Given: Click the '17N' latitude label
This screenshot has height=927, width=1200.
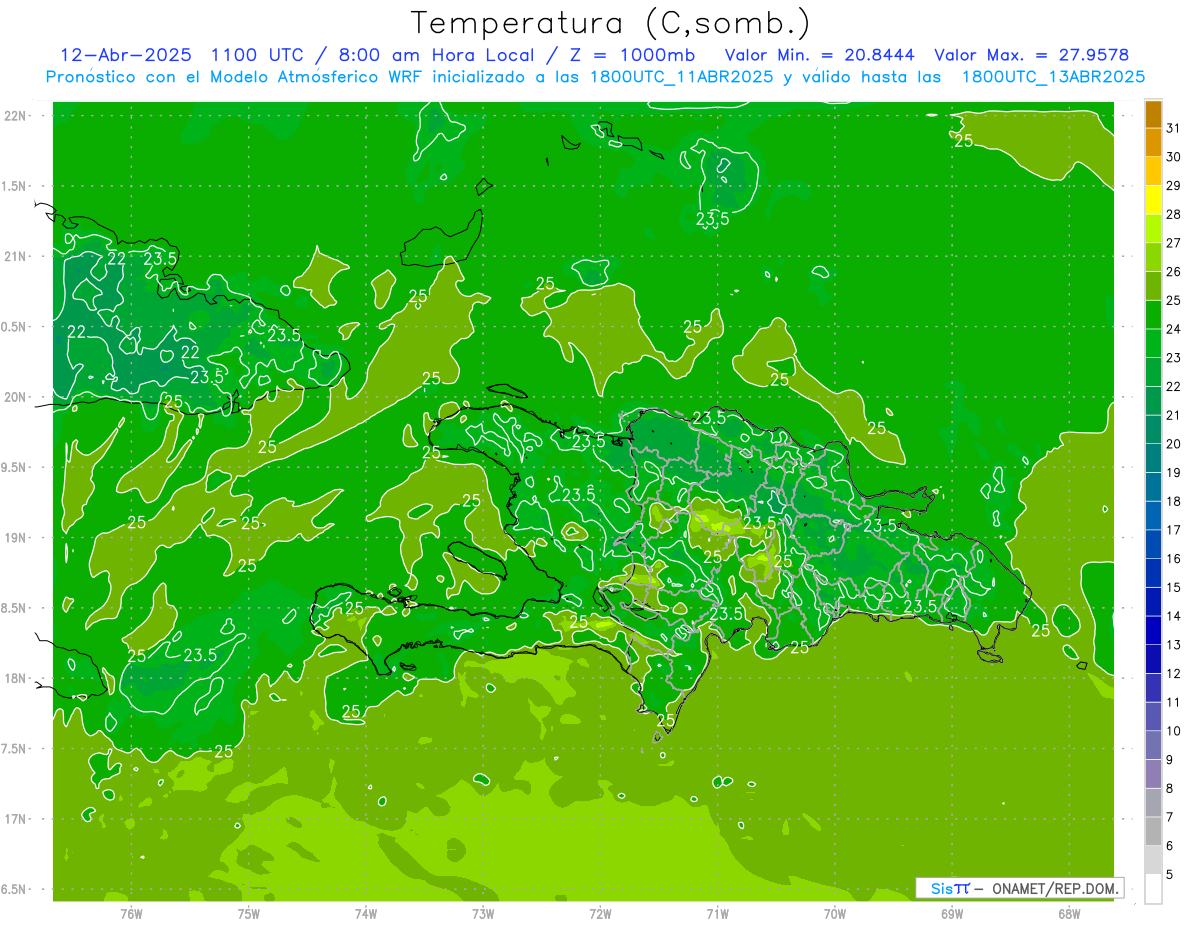Looking at the screenshot, I should click(x=15, y=819).
